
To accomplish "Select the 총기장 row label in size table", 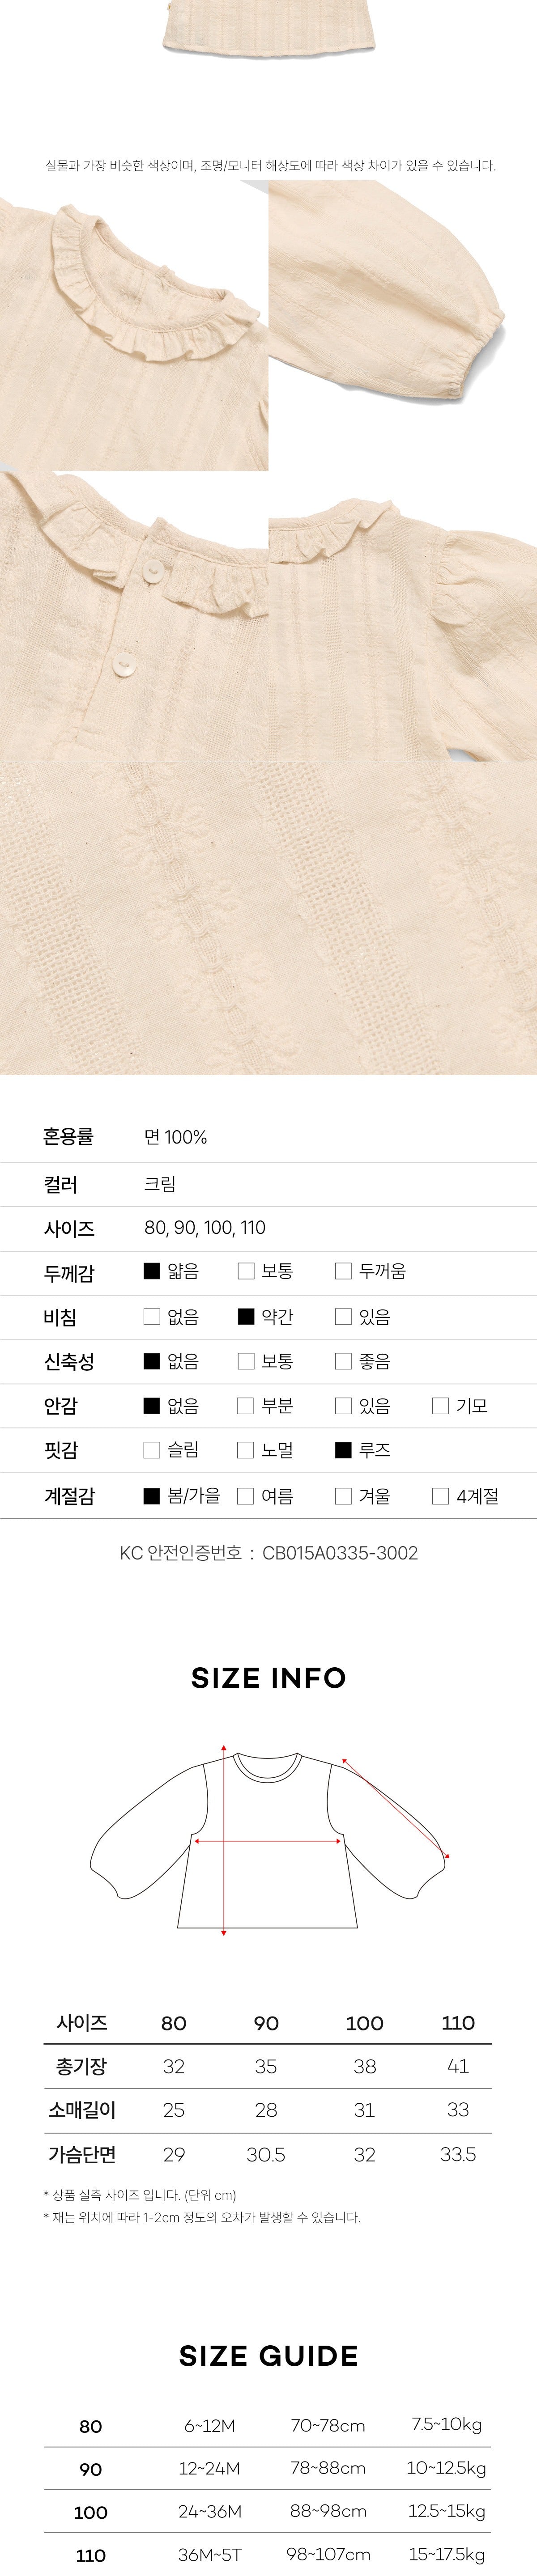I will (81, 2066).
